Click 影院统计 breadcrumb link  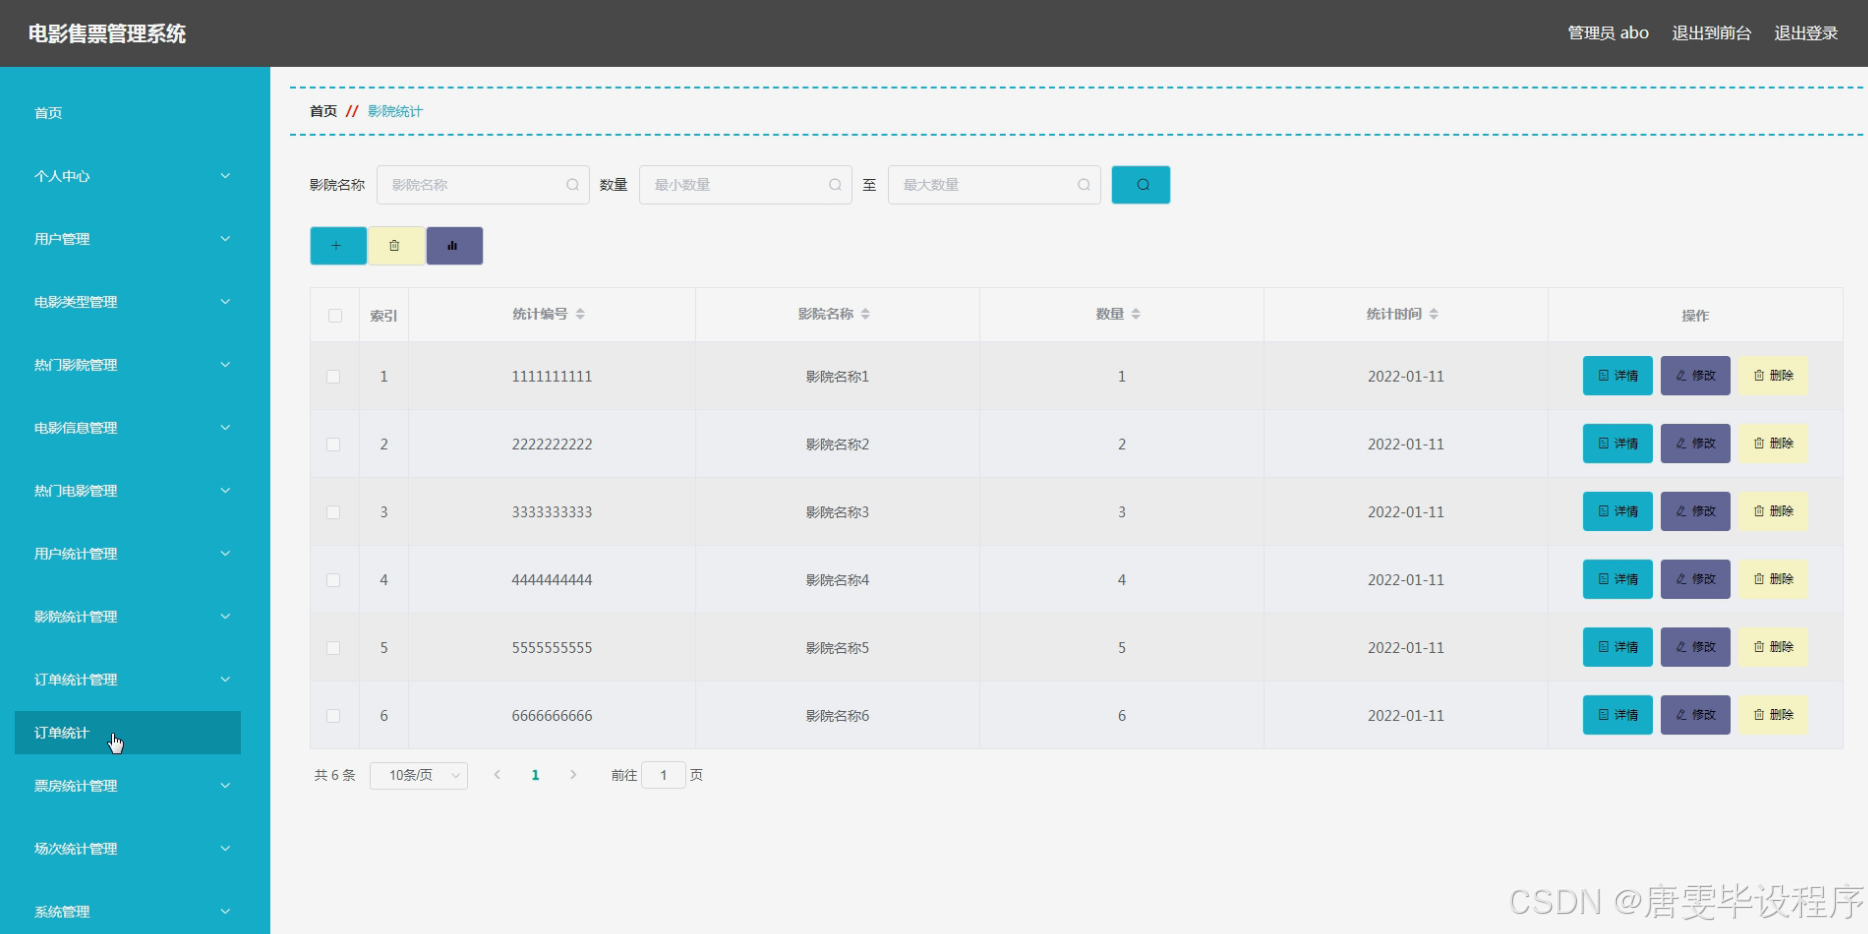395,111
